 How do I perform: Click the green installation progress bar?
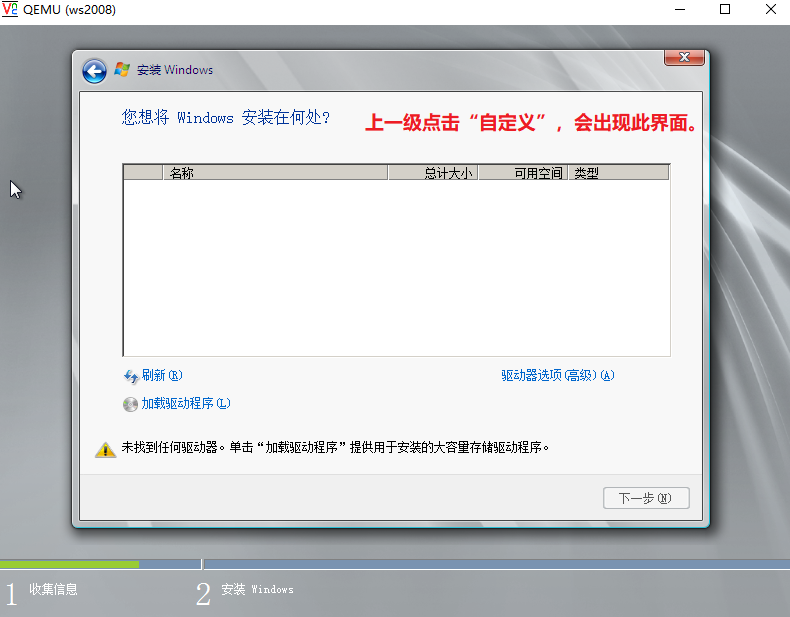coord(70,565)
